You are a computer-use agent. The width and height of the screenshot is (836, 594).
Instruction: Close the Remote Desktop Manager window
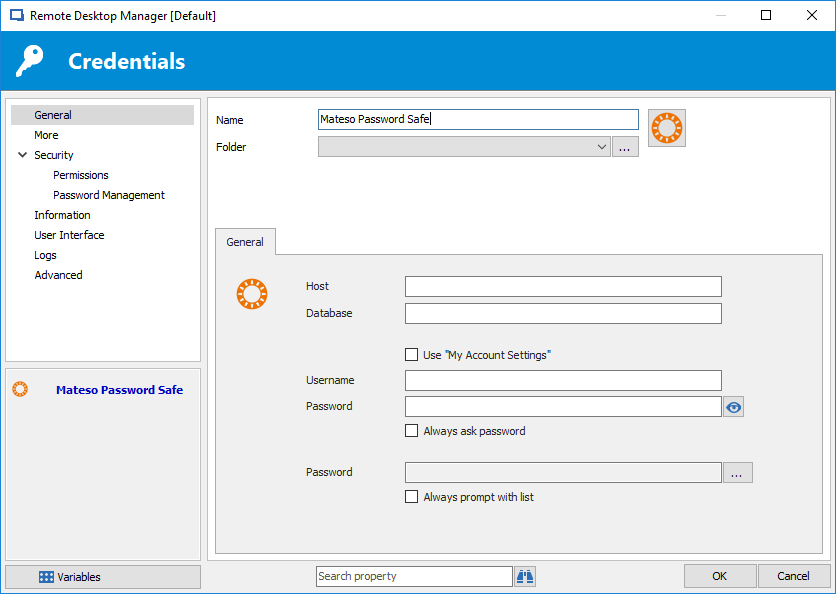[811, 15]
